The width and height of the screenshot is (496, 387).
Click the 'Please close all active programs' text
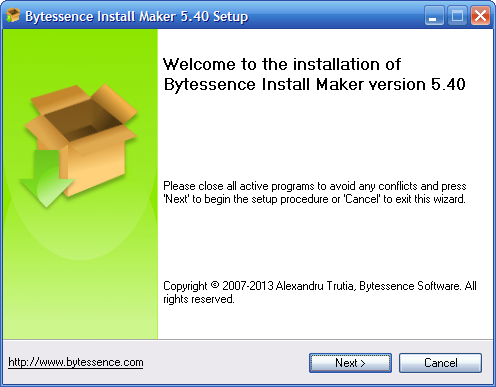[x=315, y=186]
